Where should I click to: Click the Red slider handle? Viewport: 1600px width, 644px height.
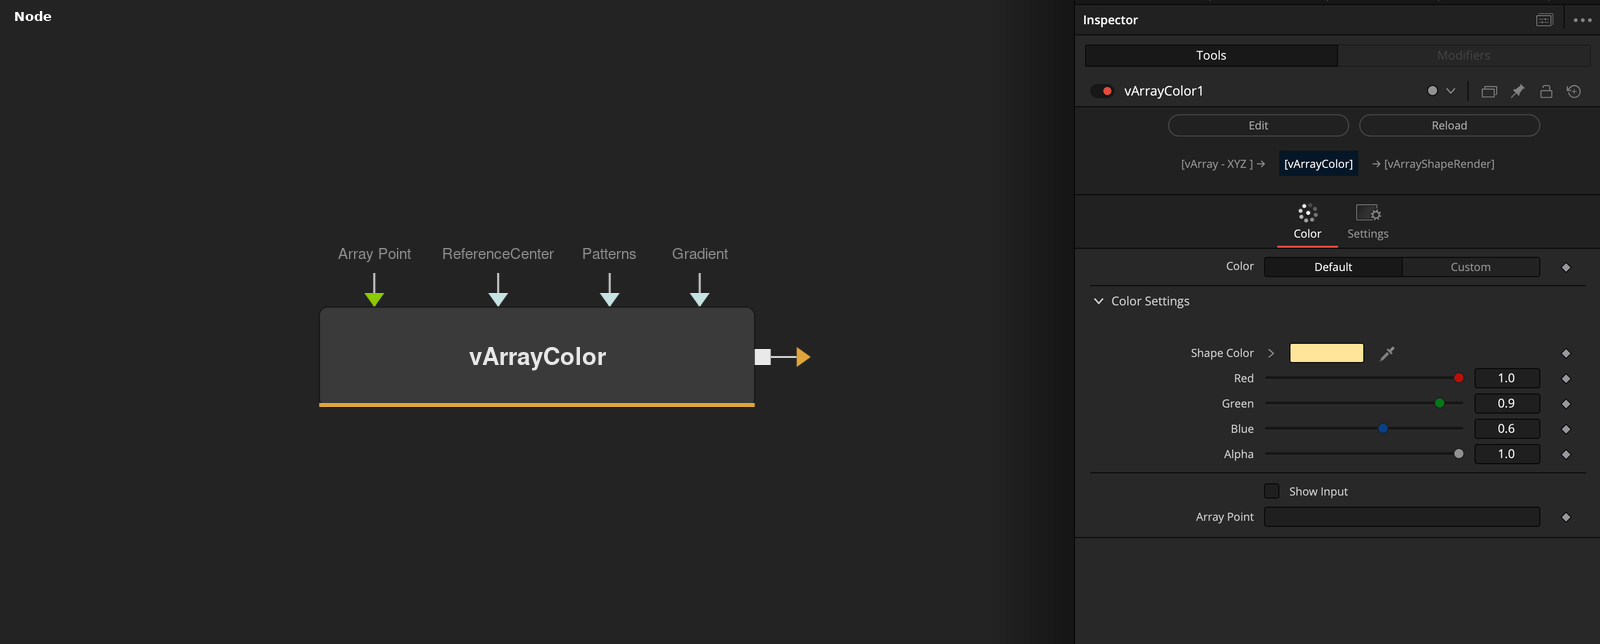[x=1459, y=378]
